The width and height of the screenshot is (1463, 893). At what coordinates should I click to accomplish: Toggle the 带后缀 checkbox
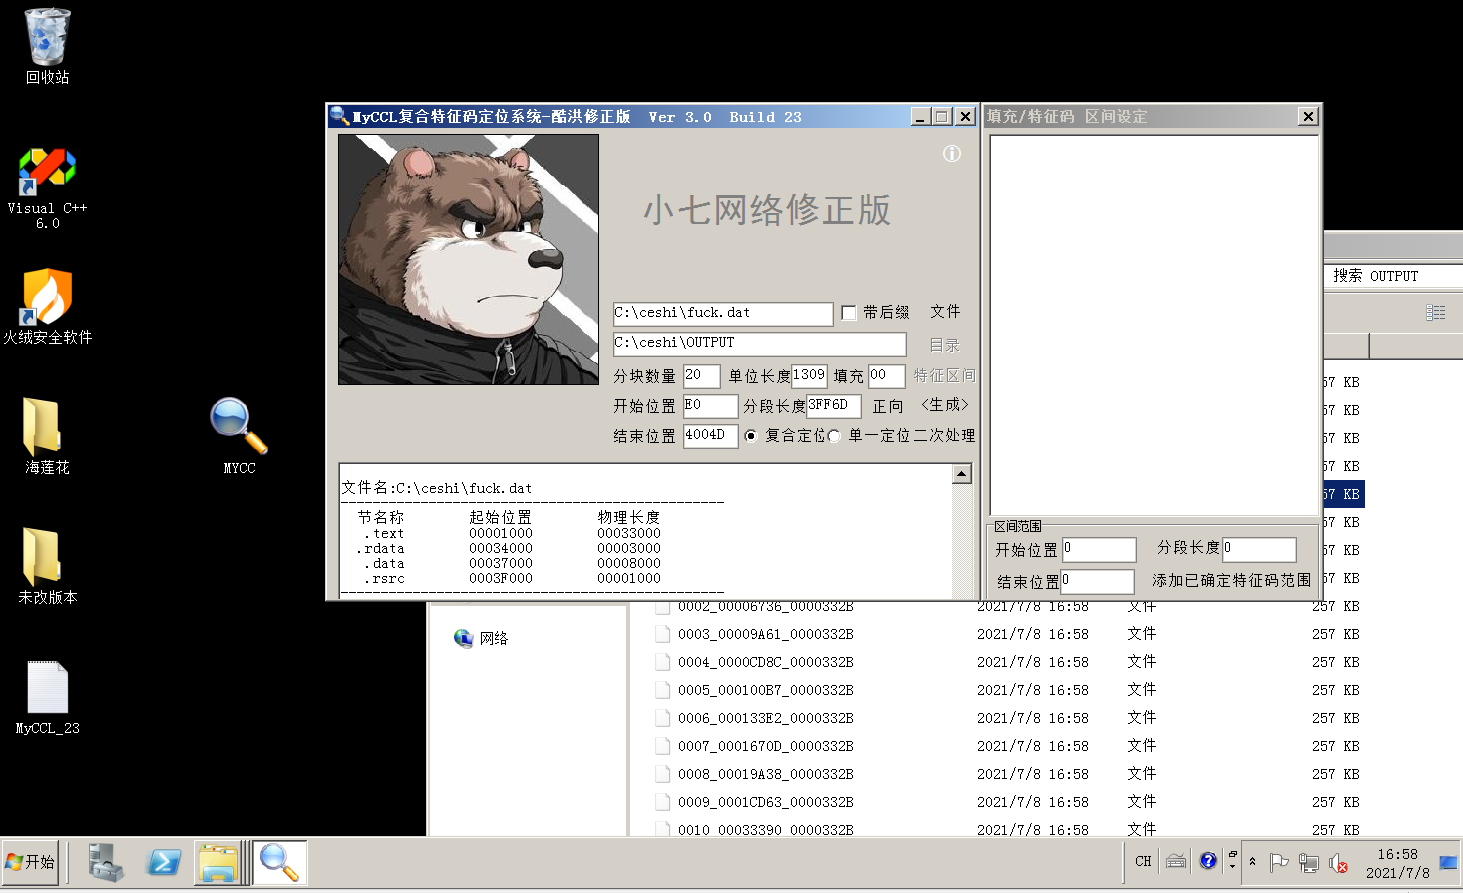pos(849,313)
